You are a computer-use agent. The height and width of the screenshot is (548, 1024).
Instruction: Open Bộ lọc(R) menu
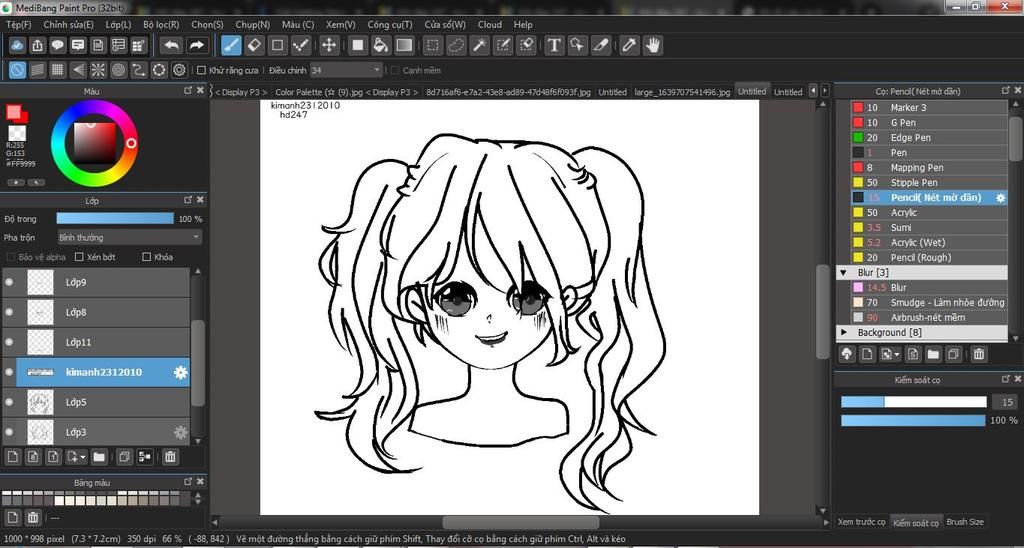[x=161, y=24]
